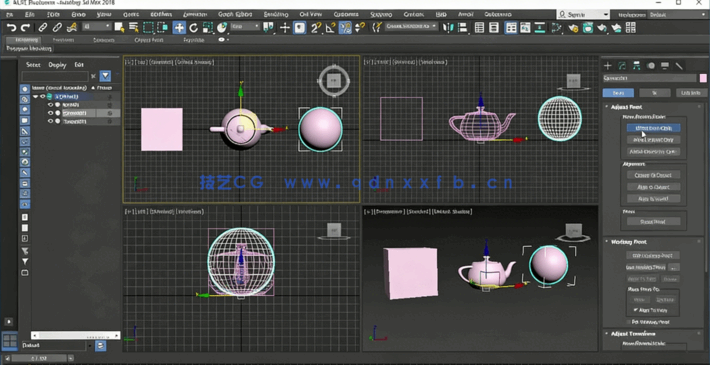Toggle visibility eye of Teapot001 row
The width and height of the screenshot is (710, 365).
50,121
